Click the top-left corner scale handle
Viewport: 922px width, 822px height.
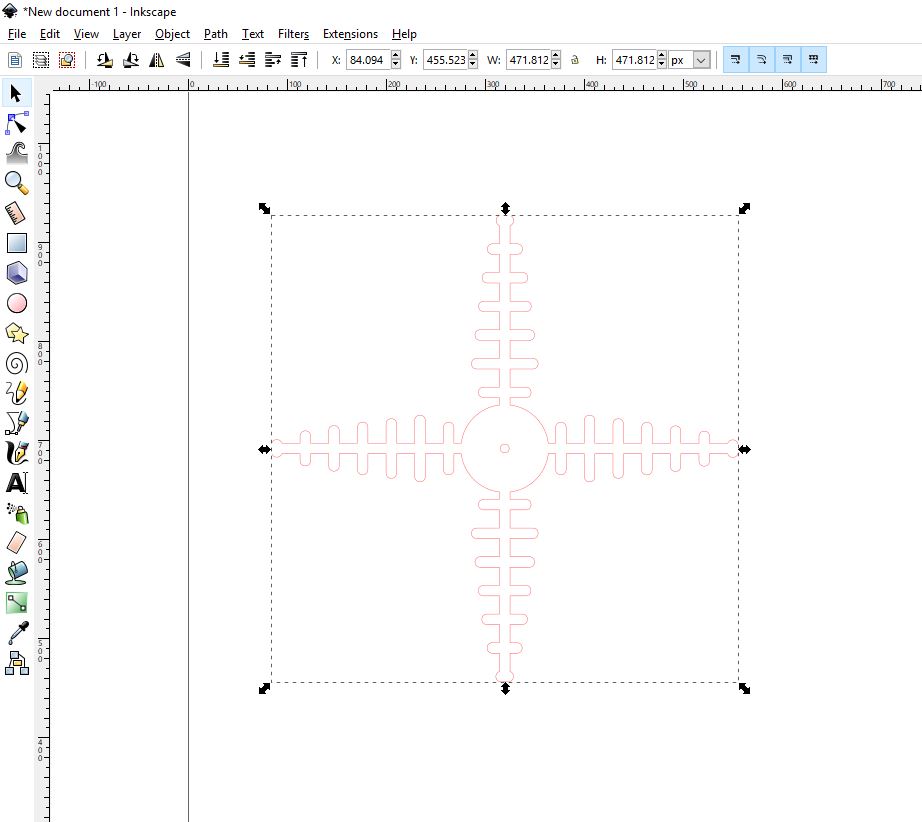click(x=265, y=208)
